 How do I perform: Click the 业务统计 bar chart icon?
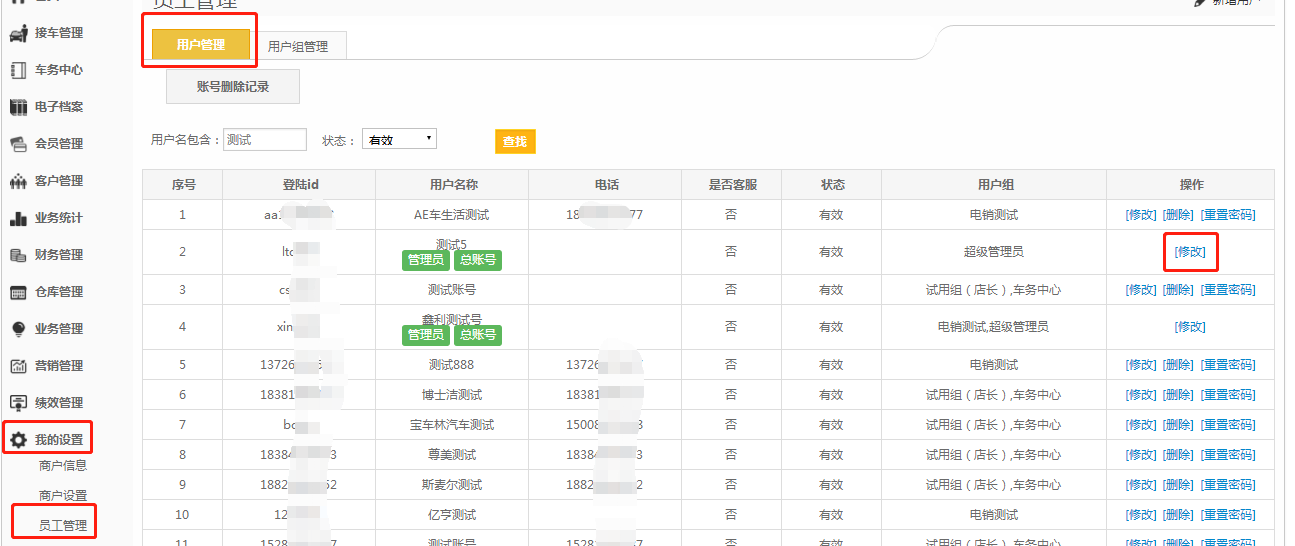(x=18, y=218)
